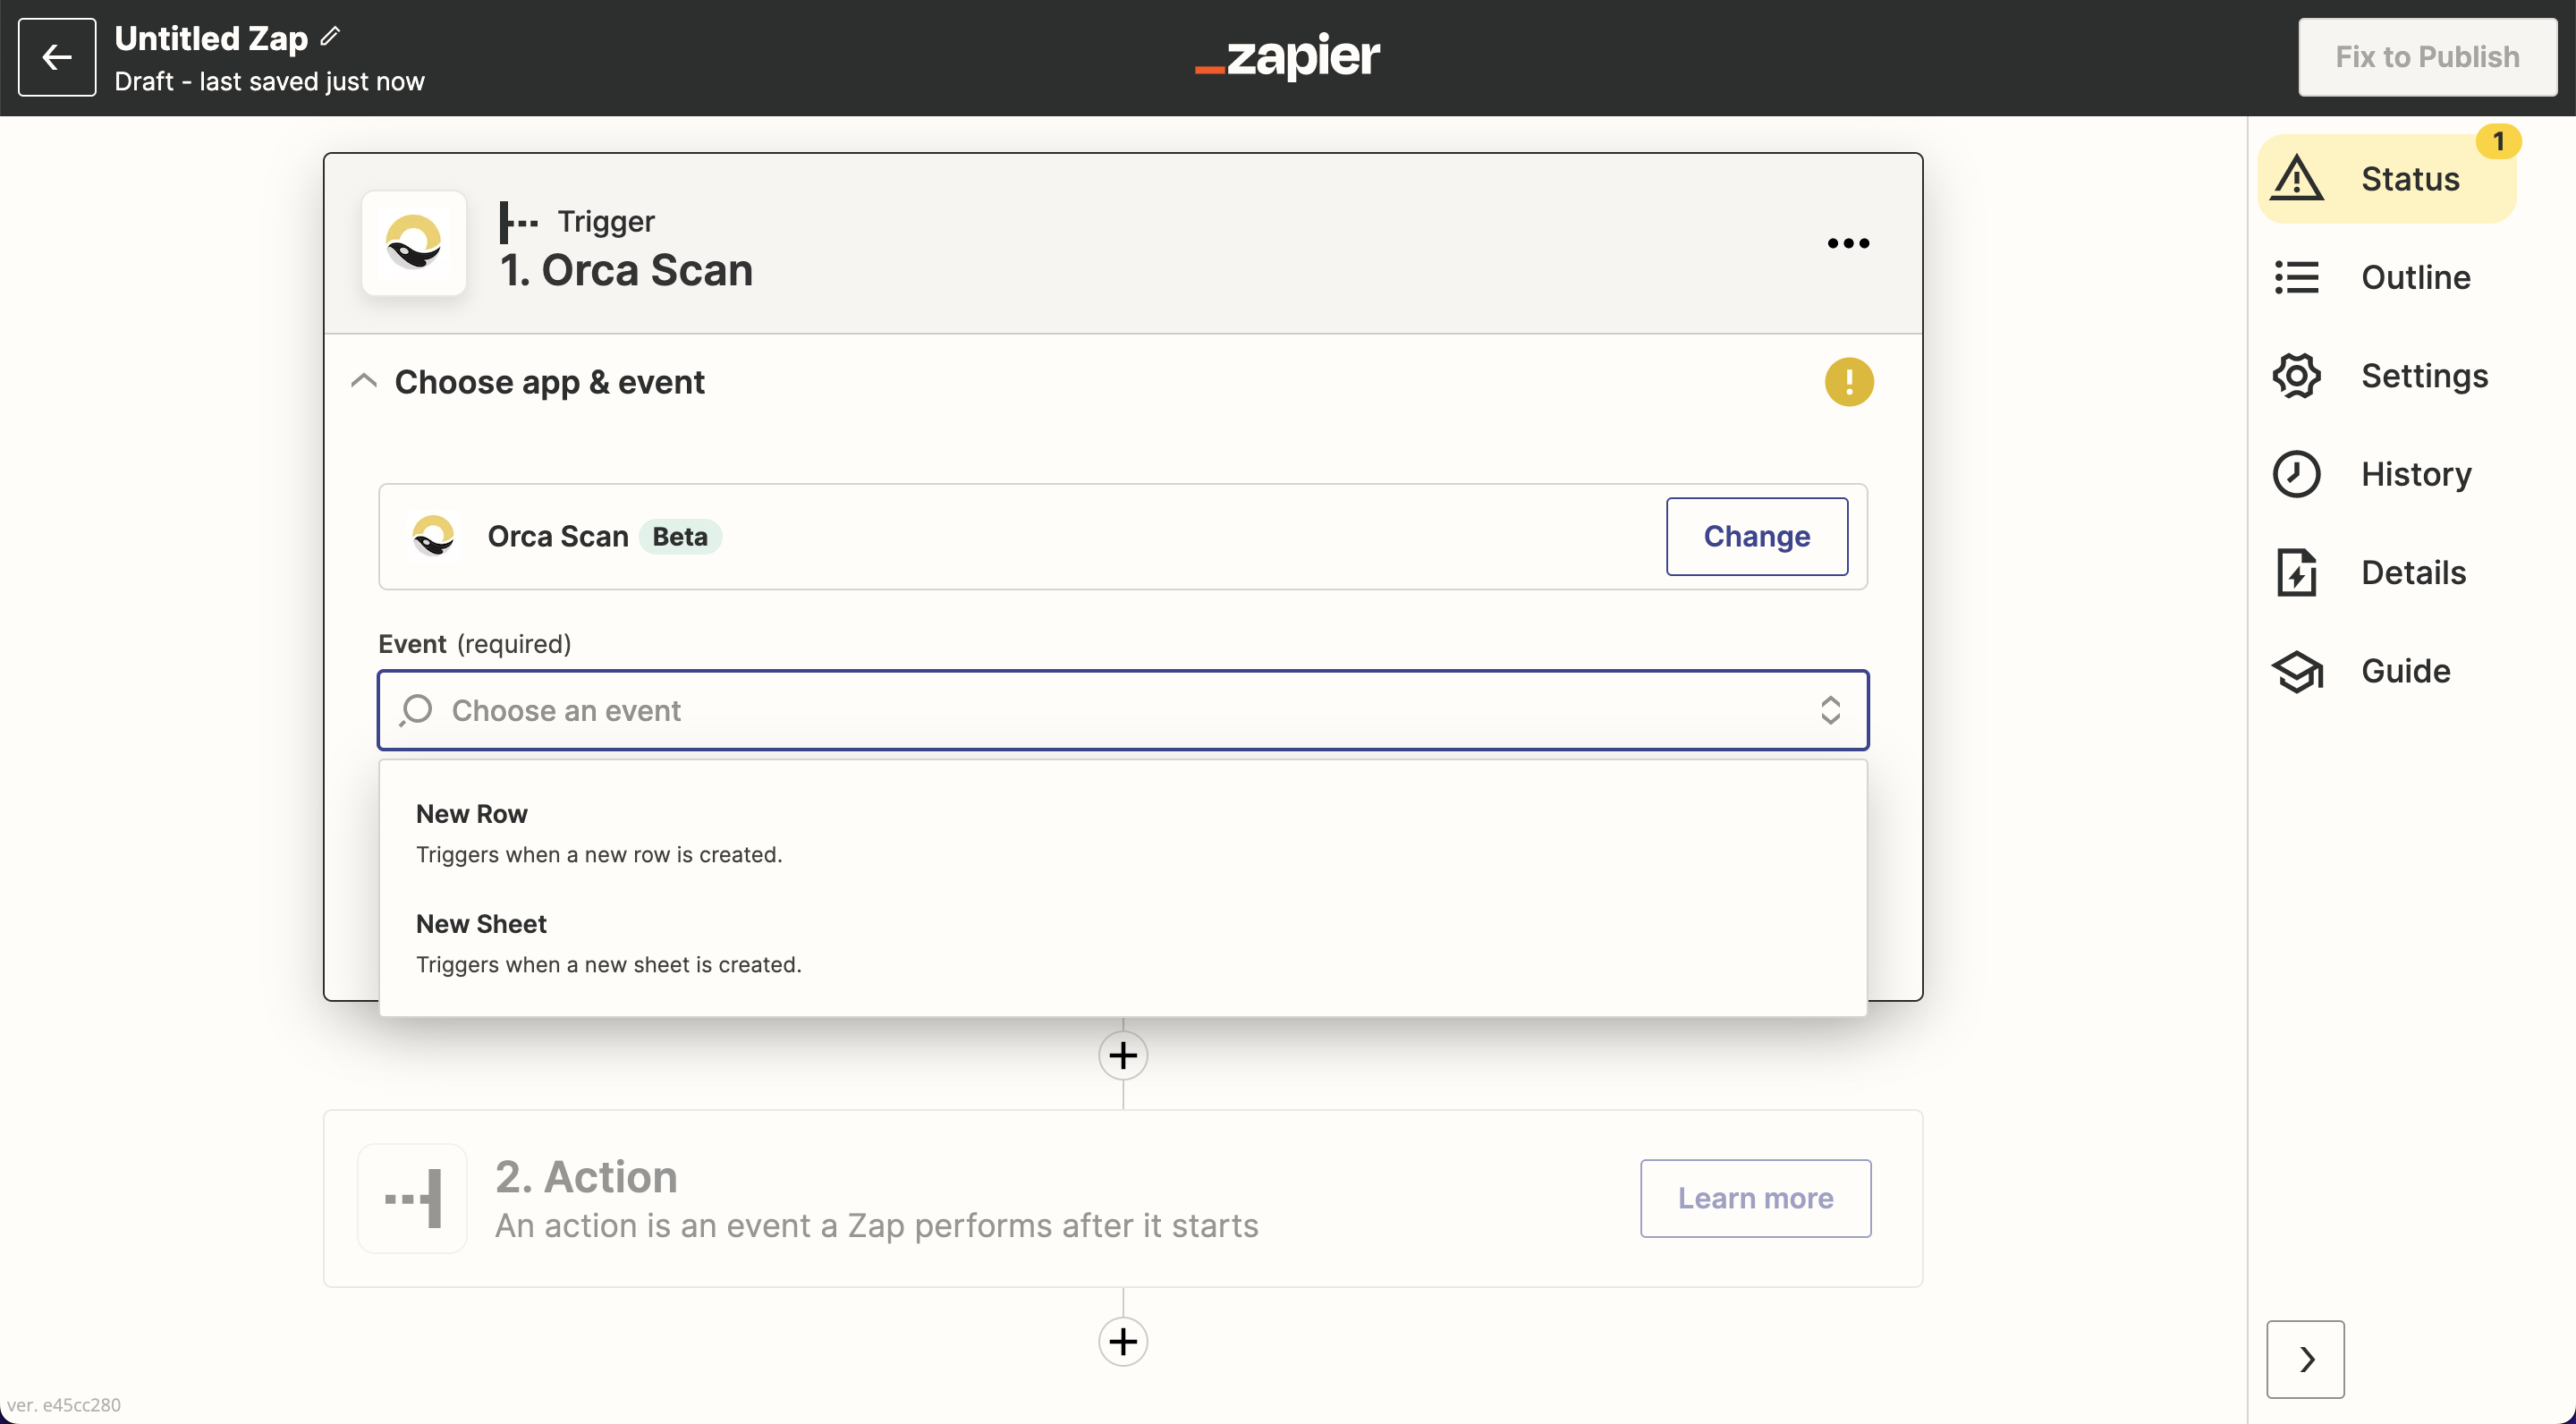
Task: Click the bottom plus connector button
Action: [1123, 1342]
